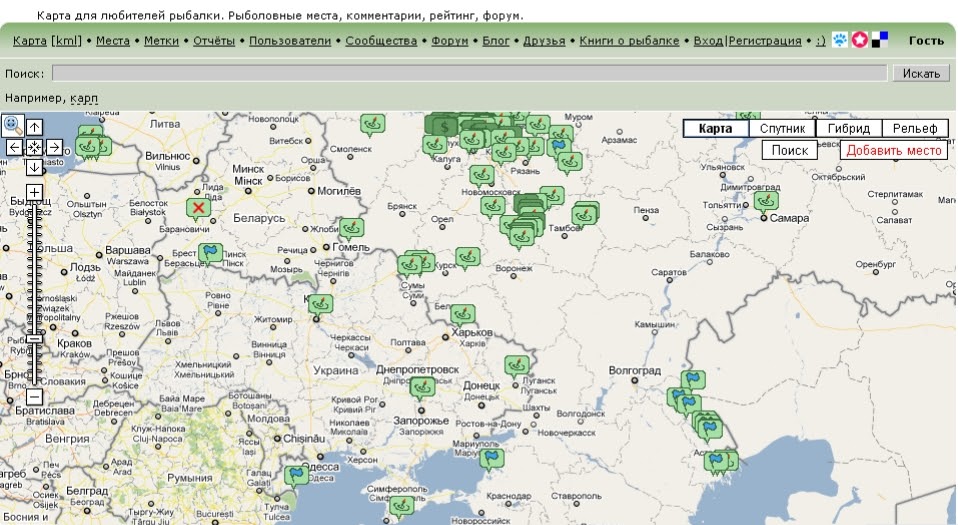Click the pan right arrow on map
This screenshot has width=958, height=525.
tap(54, 147)
